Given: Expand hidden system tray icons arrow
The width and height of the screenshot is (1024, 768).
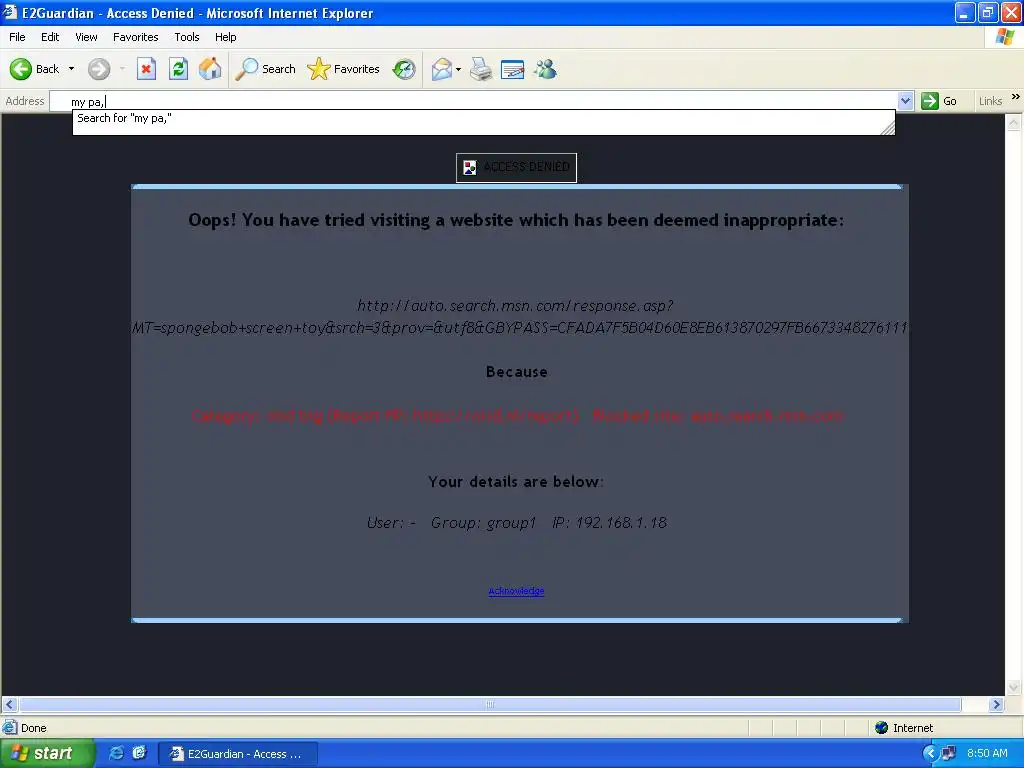Looking at the screenshot, I should [931, 754].
